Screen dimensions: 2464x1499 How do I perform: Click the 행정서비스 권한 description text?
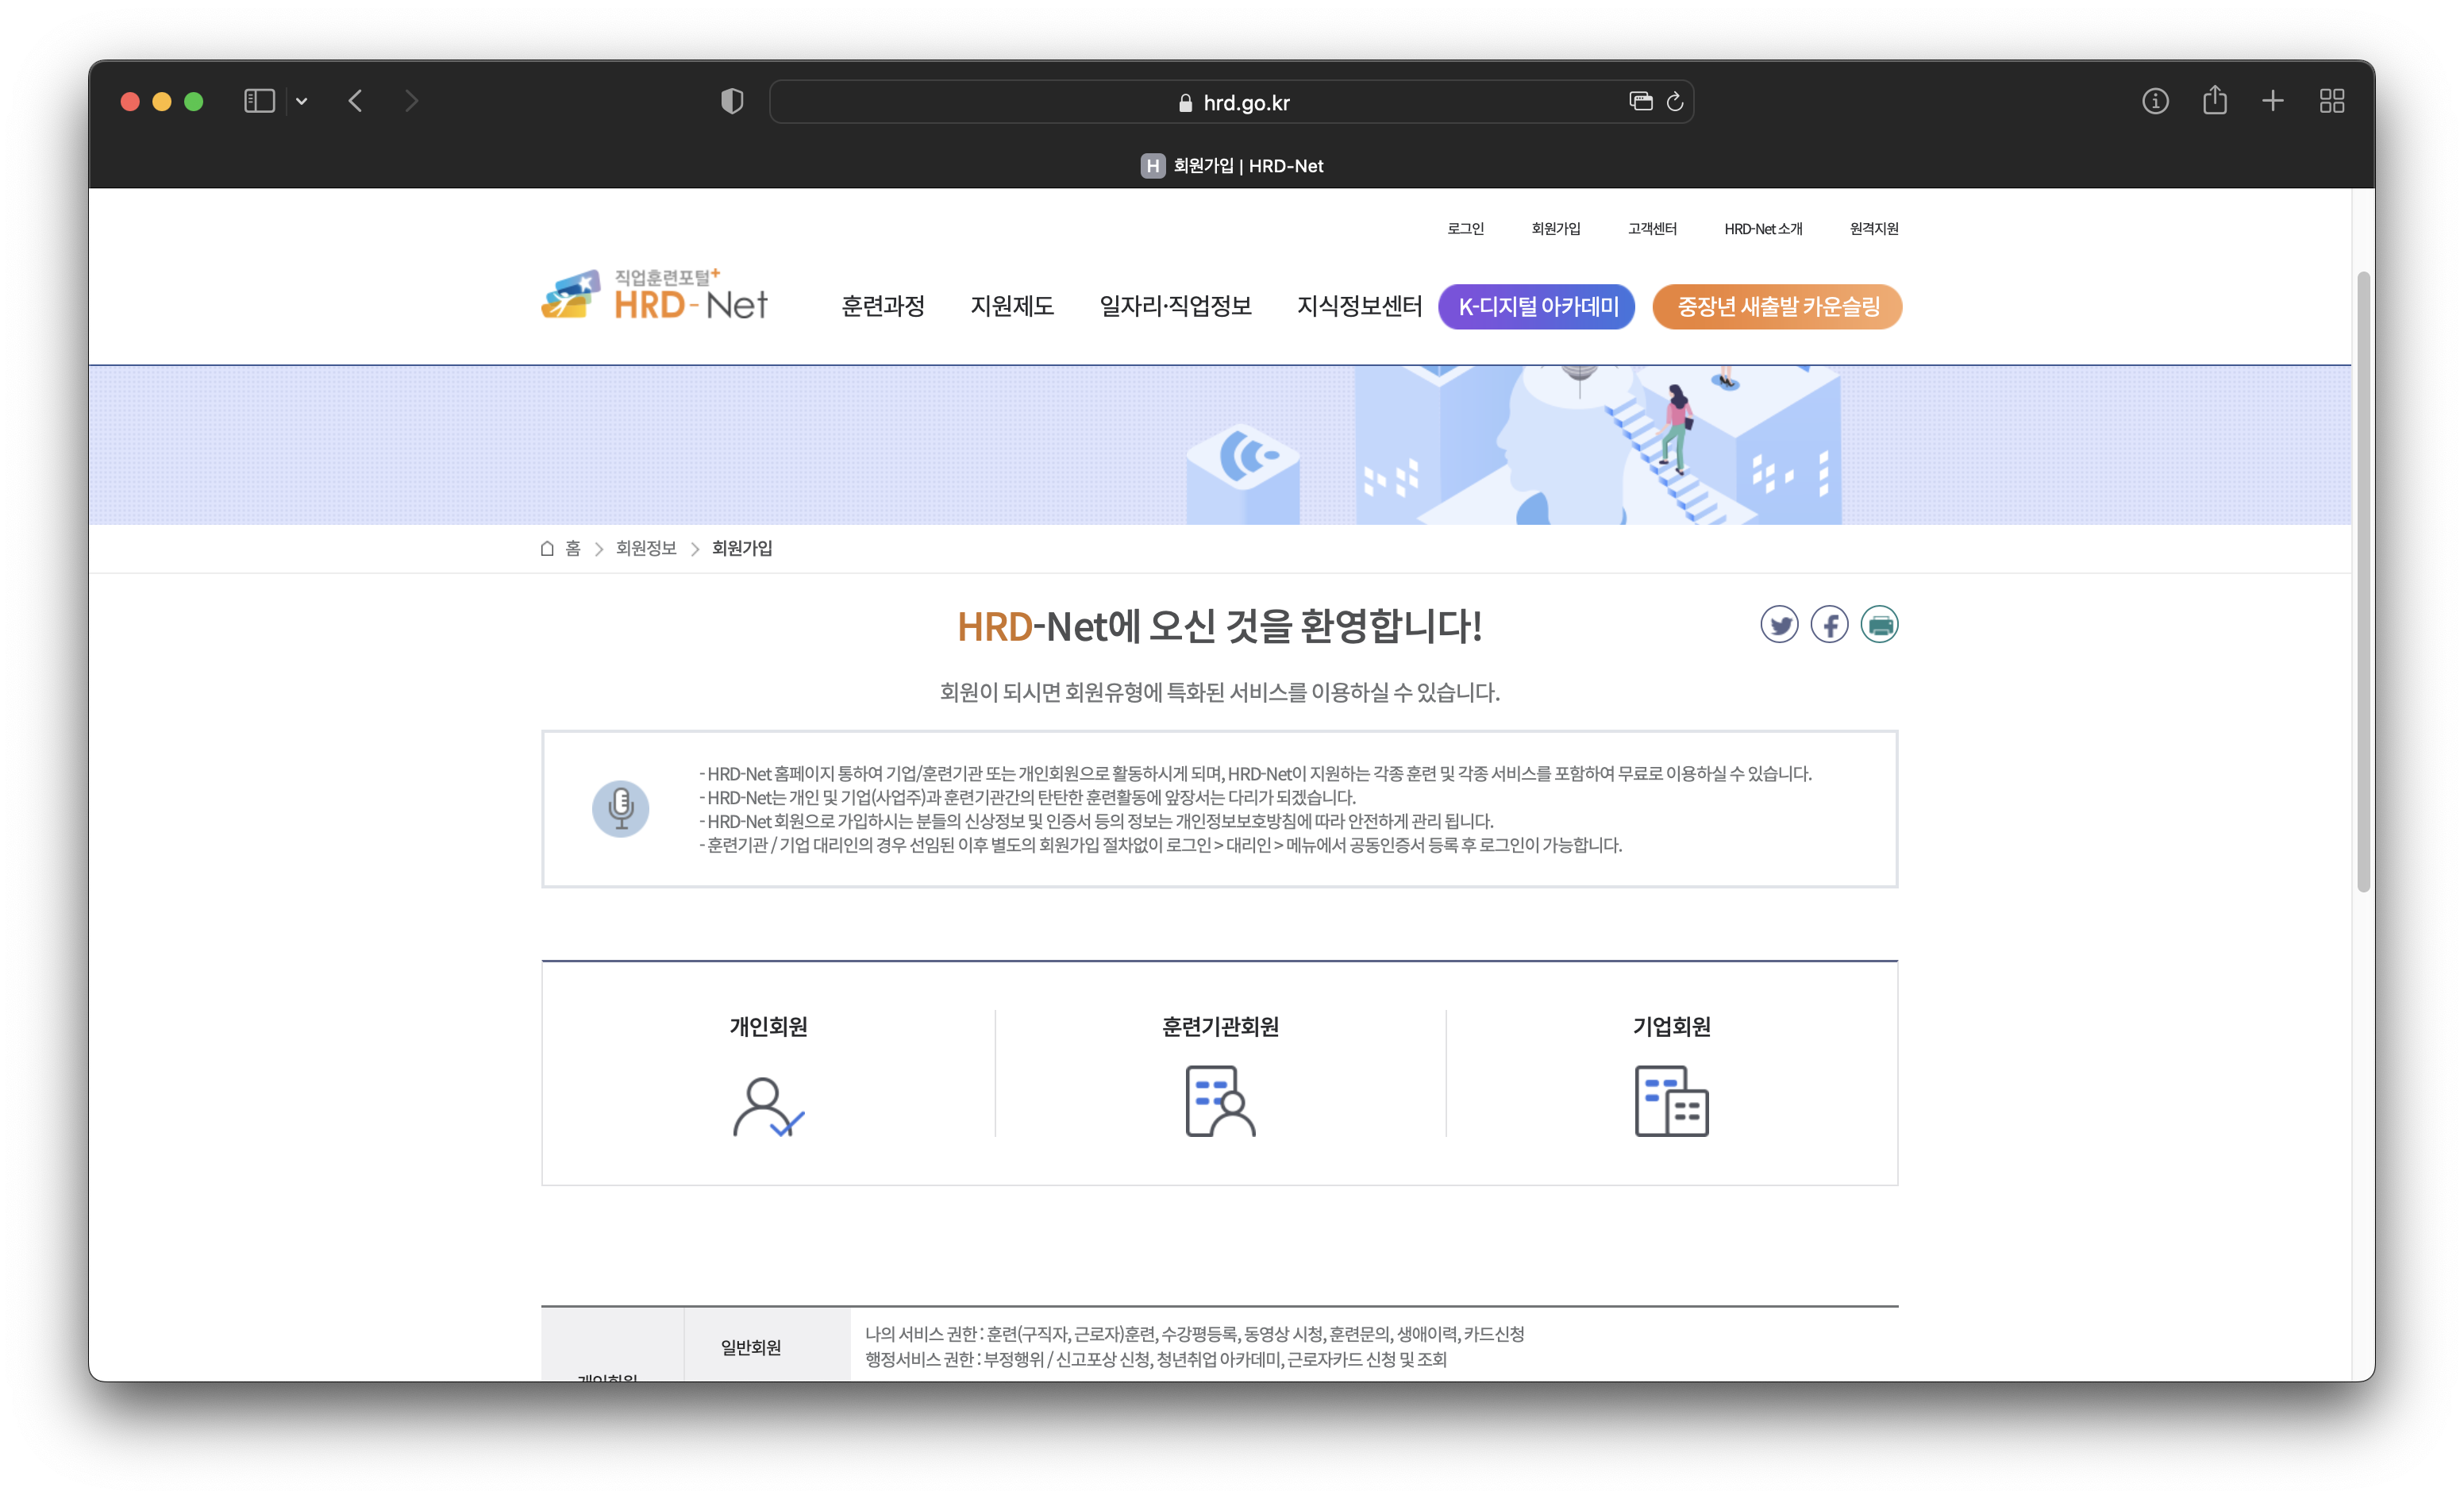(1155, 1359)
